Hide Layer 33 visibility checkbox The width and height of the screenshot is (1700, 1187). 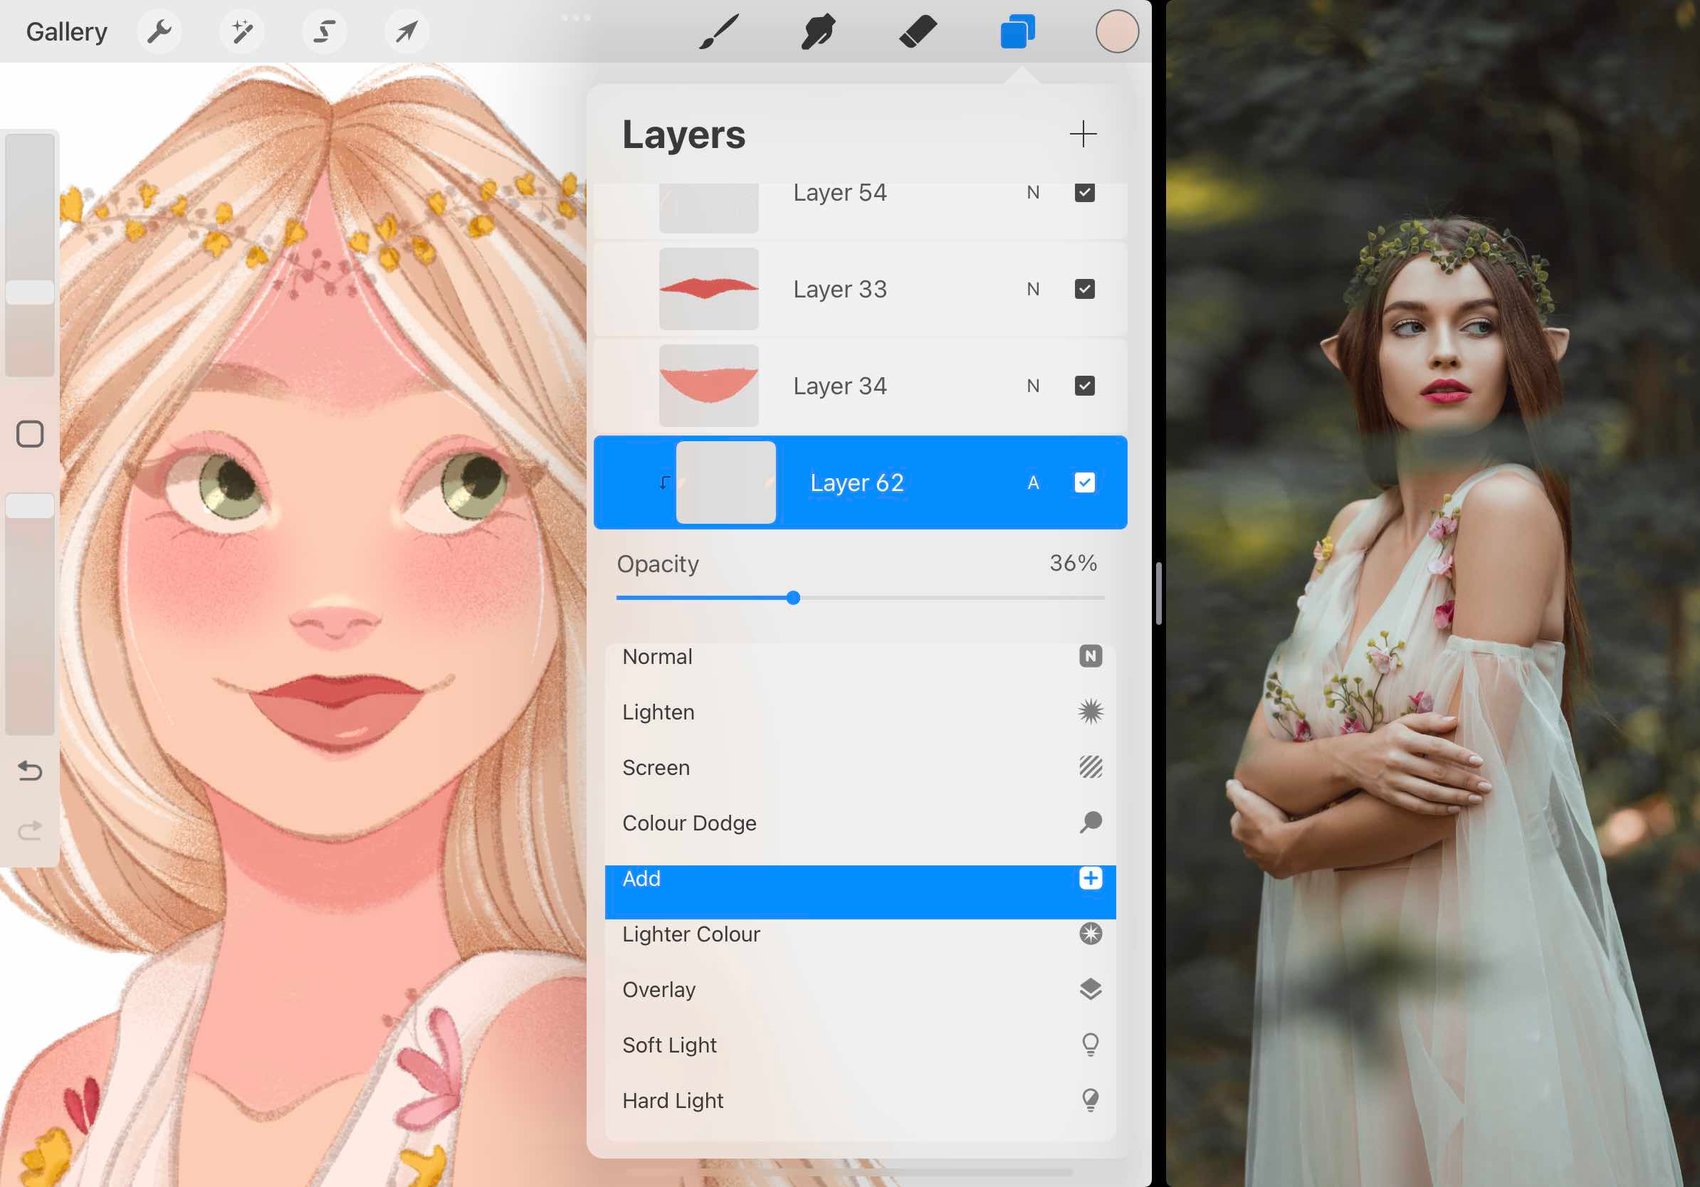click(x=1084, y=289)
